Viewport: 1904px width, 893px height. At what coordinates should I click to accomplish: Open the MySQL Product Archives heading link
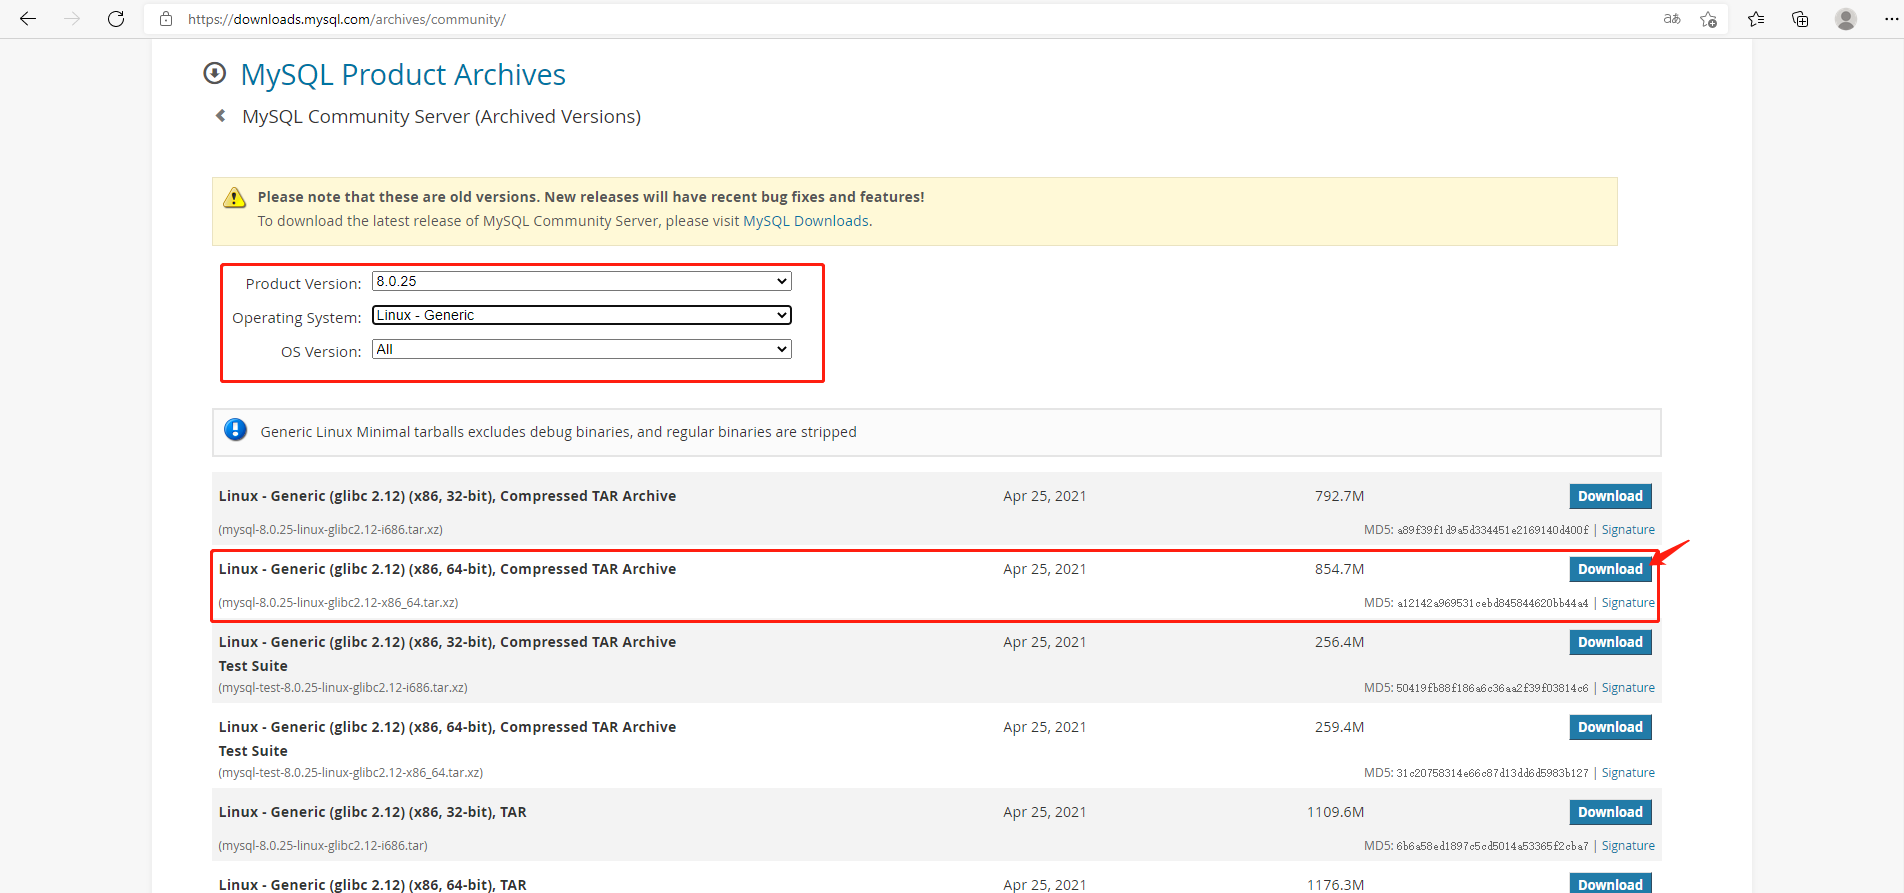[x=403, y=74]
